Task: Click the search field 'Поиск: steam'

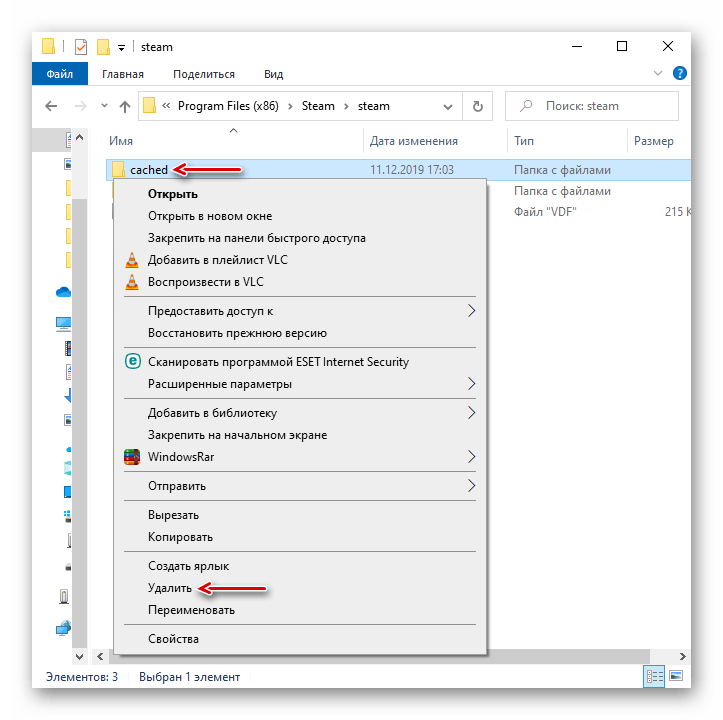Action: click(x=592, y=106)
